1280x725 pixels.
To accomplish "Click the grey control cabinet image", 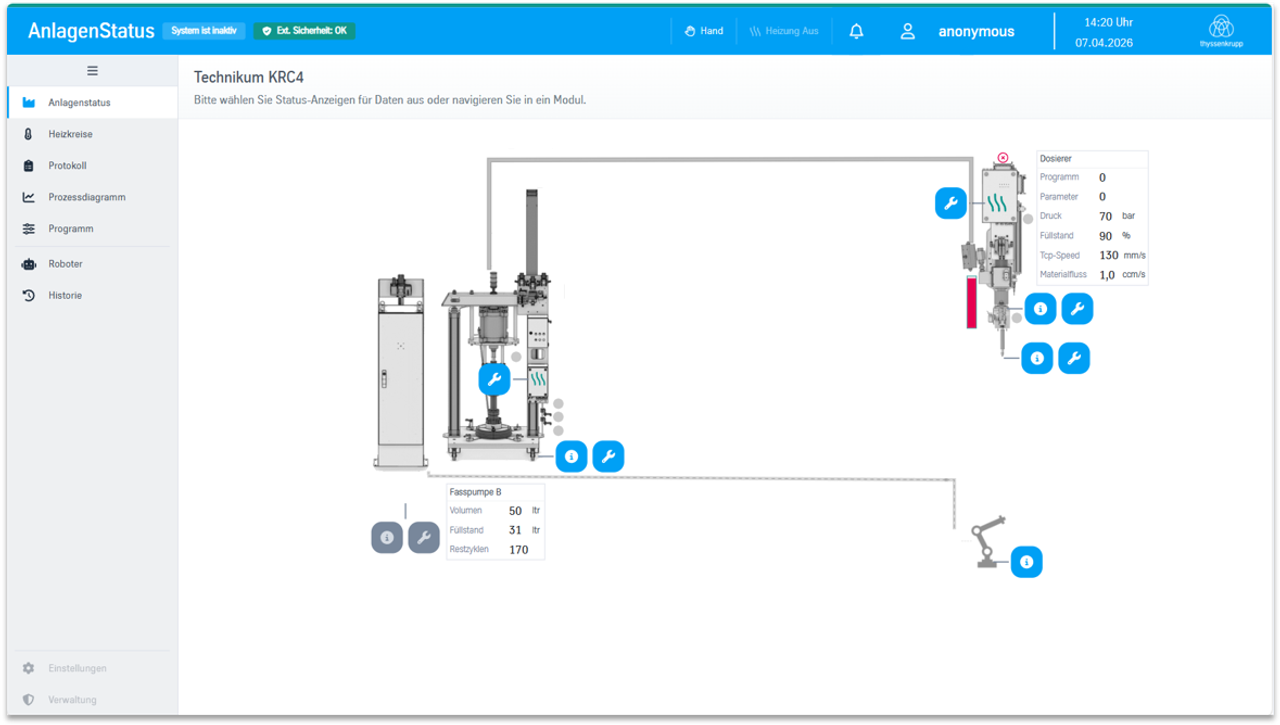I will tap(400, 372).
